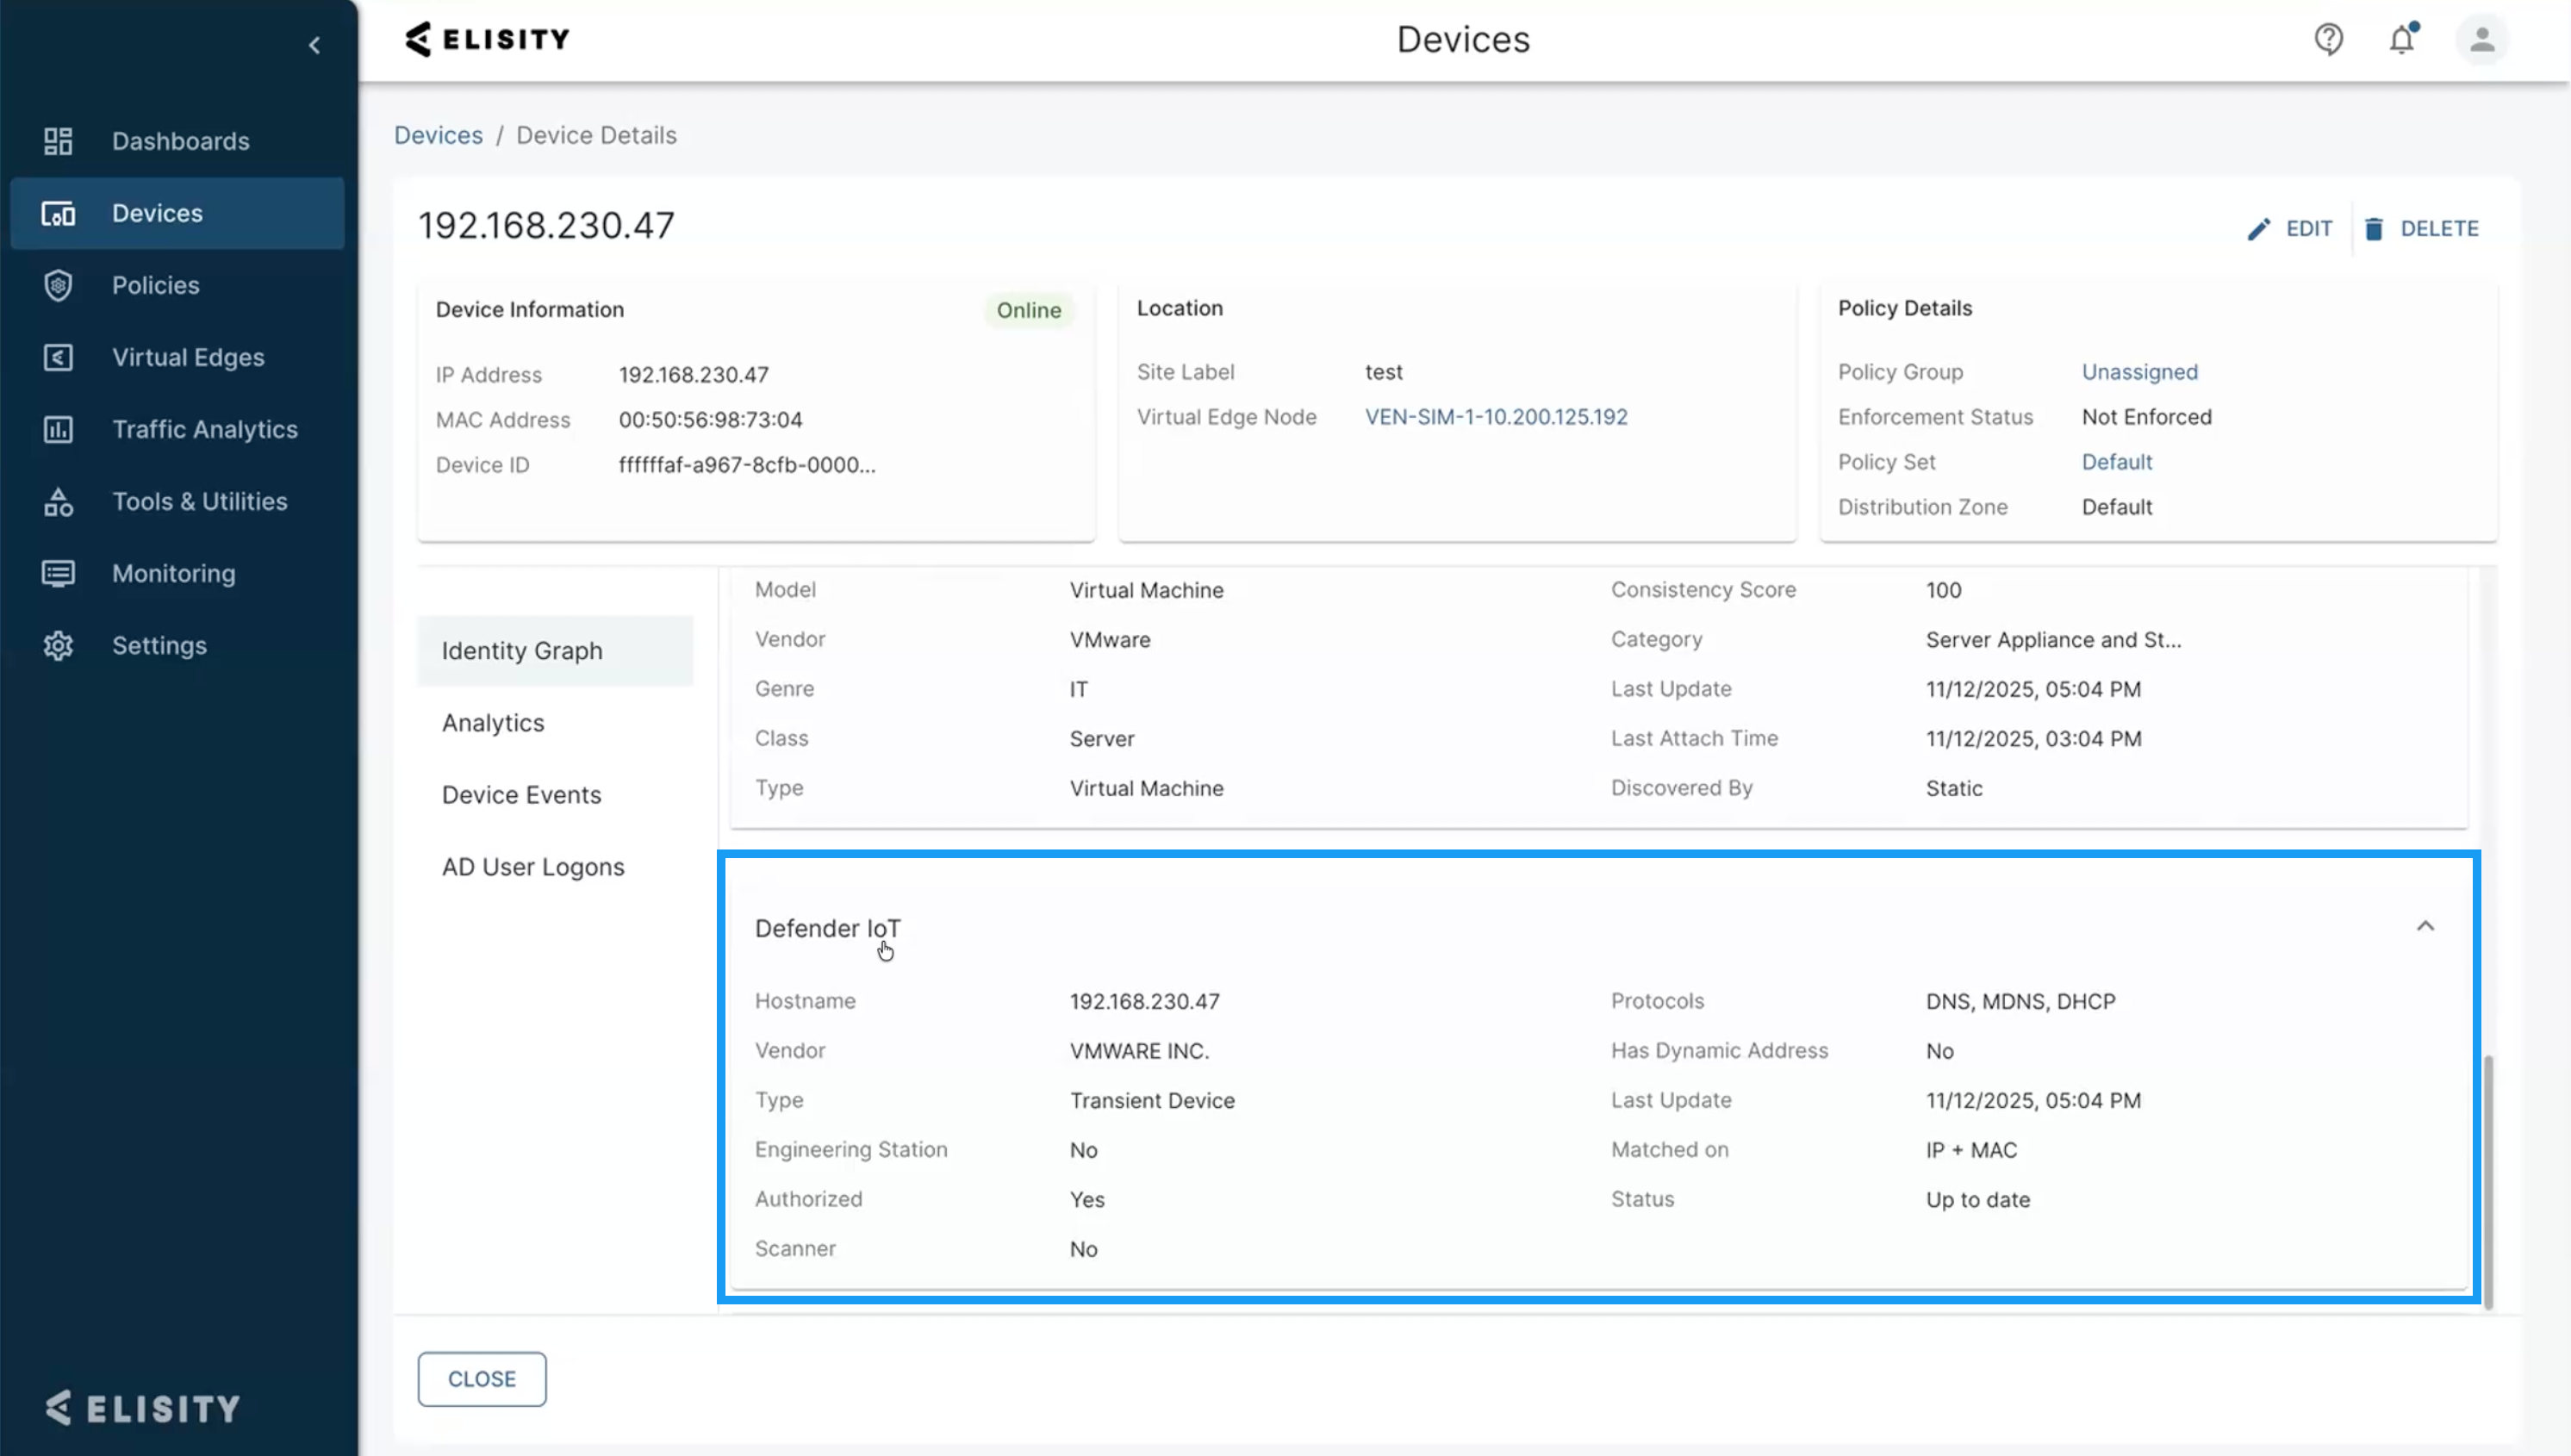Screen dimensions: 2571x1456
Task: Open Tools & Utilities menu
Action: coord(199,501)
